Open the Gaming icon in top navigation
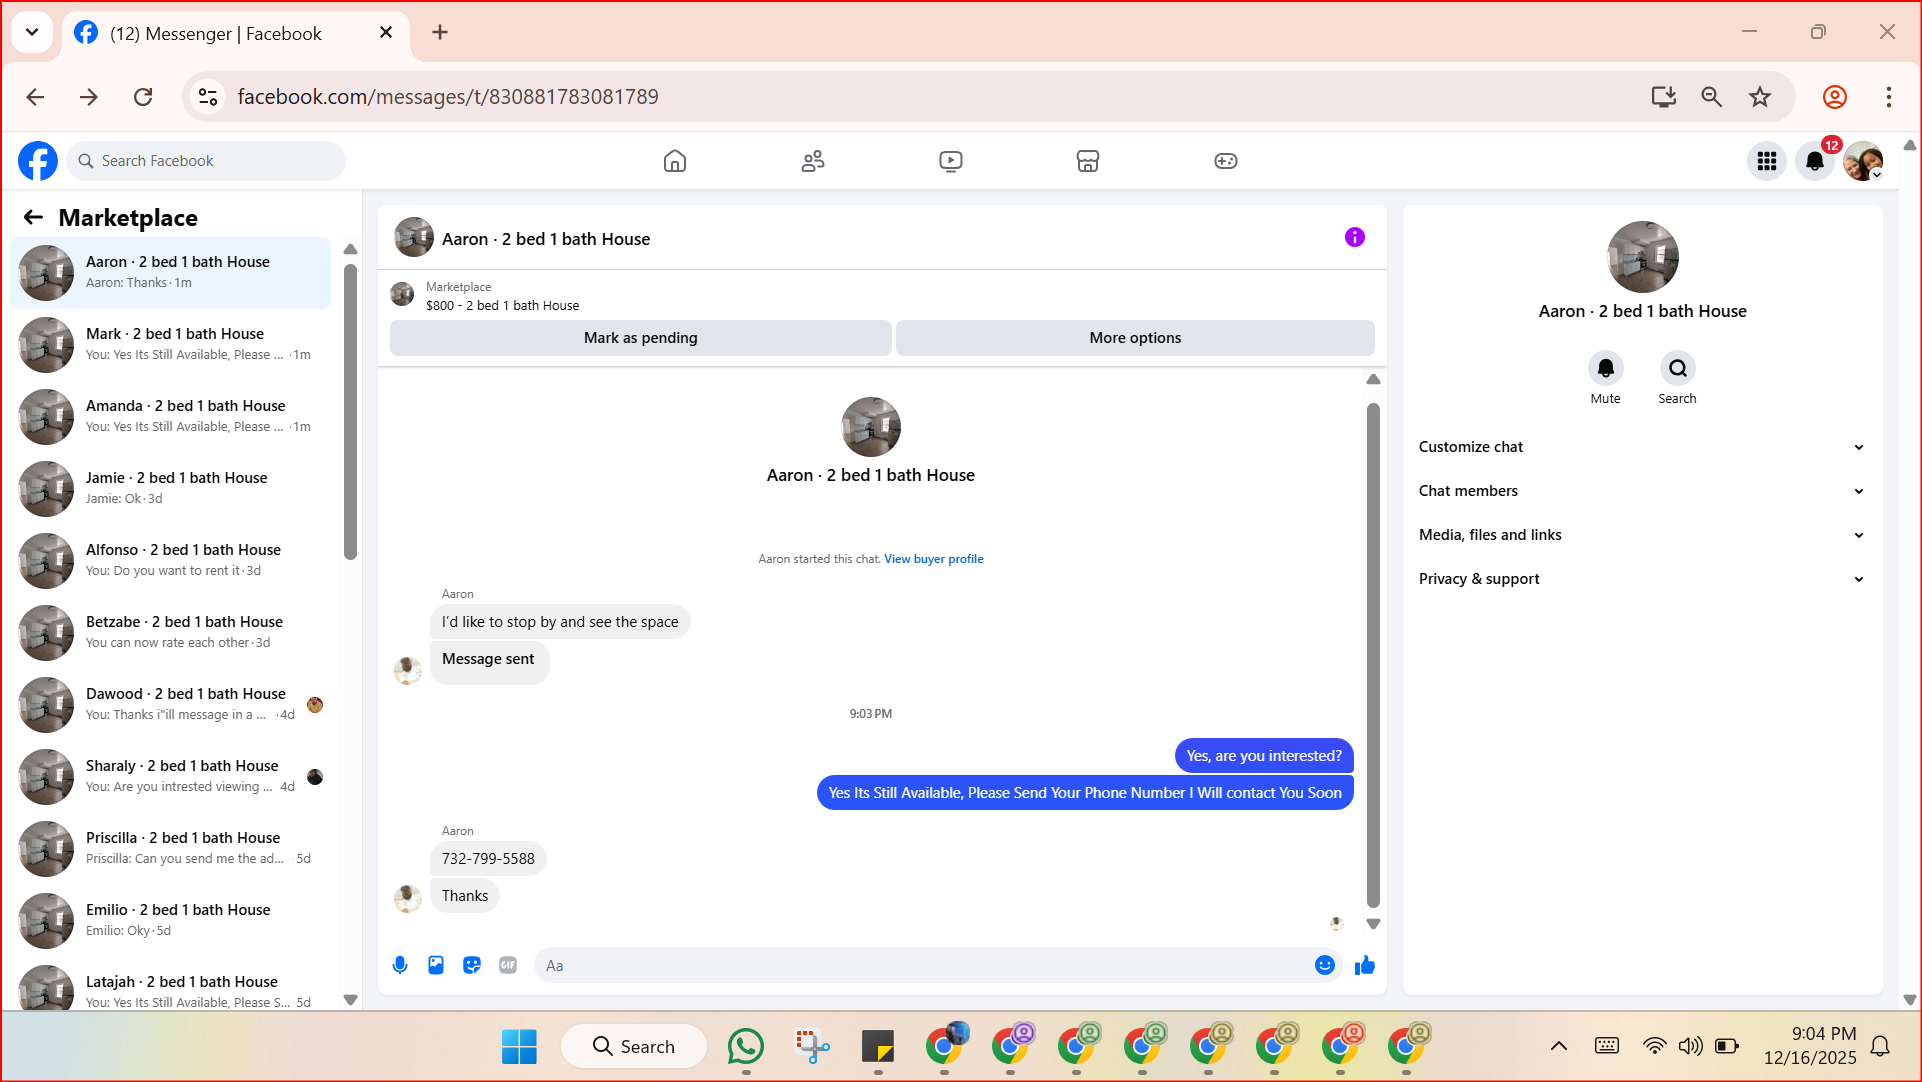 [1226, 161]
